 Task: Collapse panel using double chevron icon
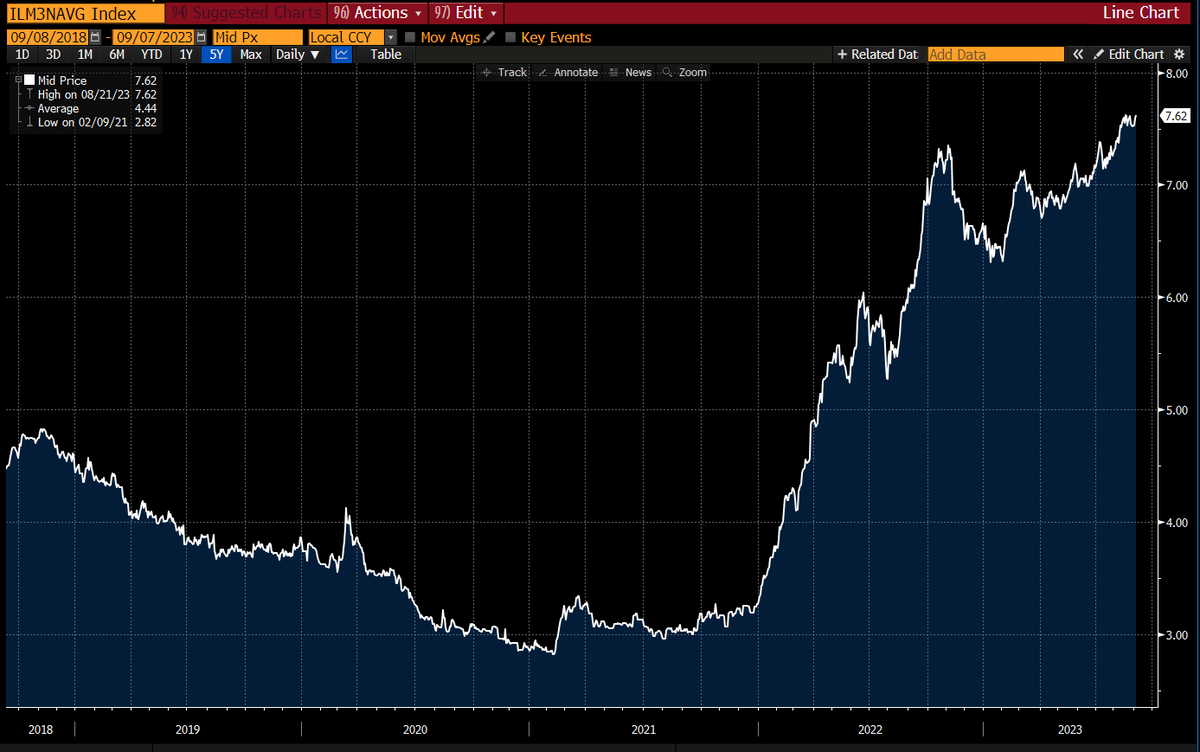(1078, 54)
